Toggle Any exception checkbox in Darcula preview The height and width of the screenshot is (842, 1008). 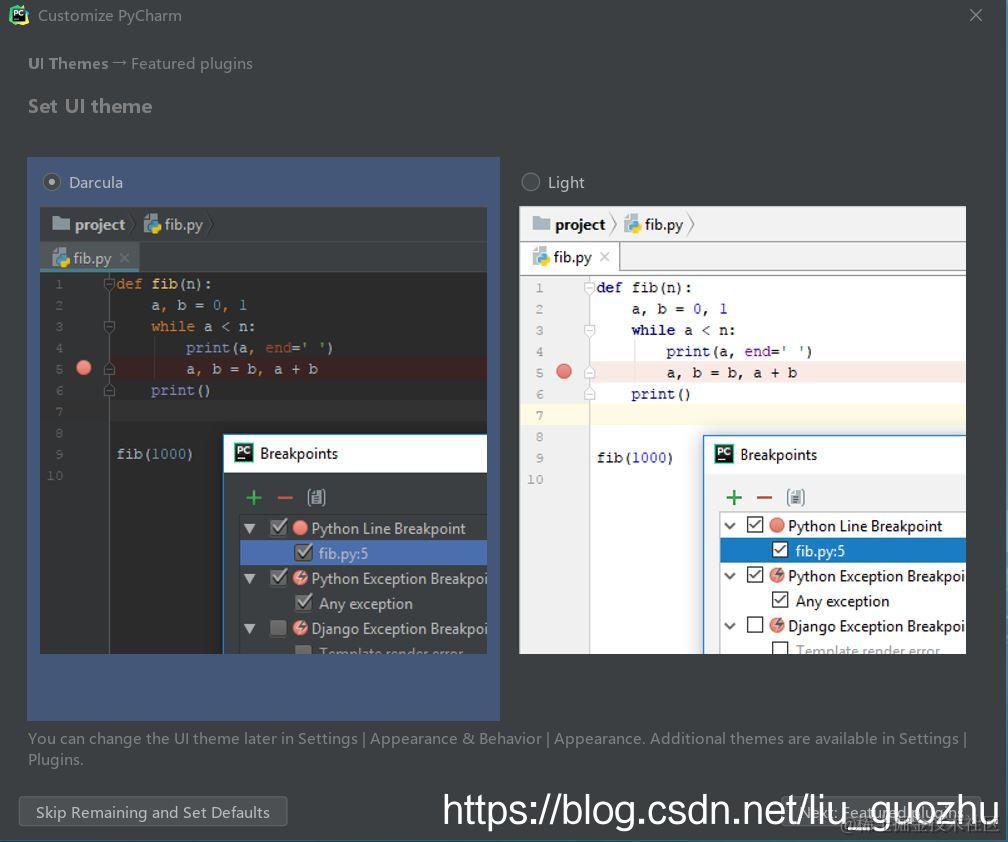pos(303,603)
